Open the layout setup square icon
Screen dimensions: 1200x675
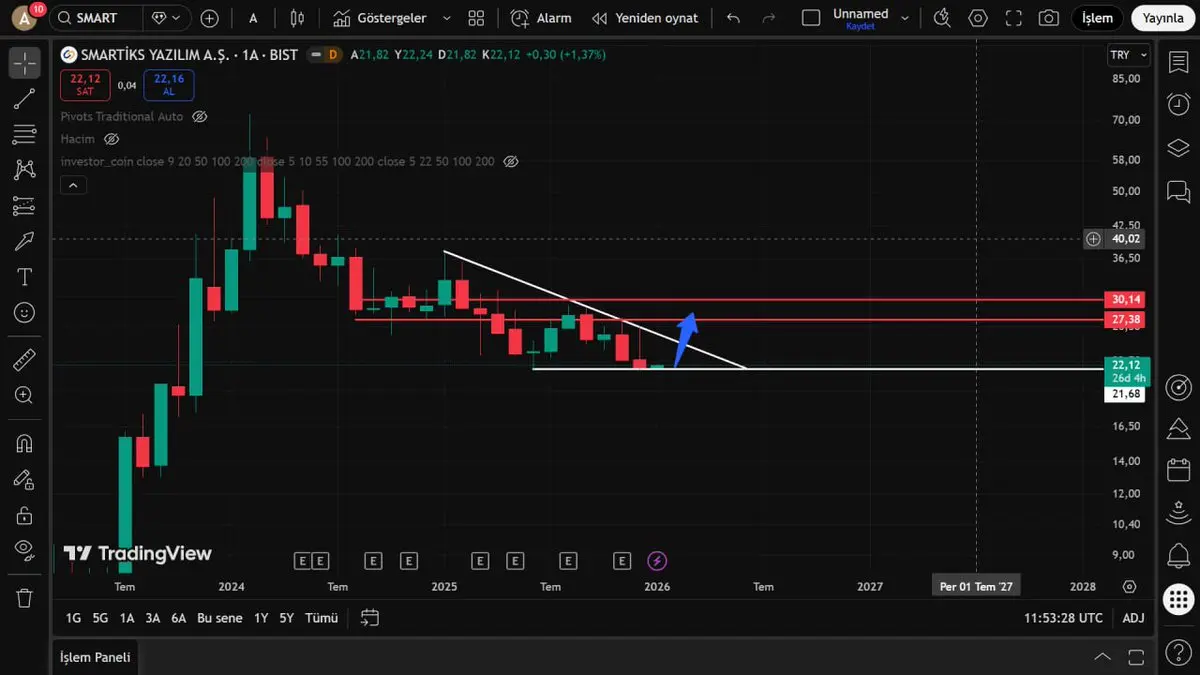811,18
